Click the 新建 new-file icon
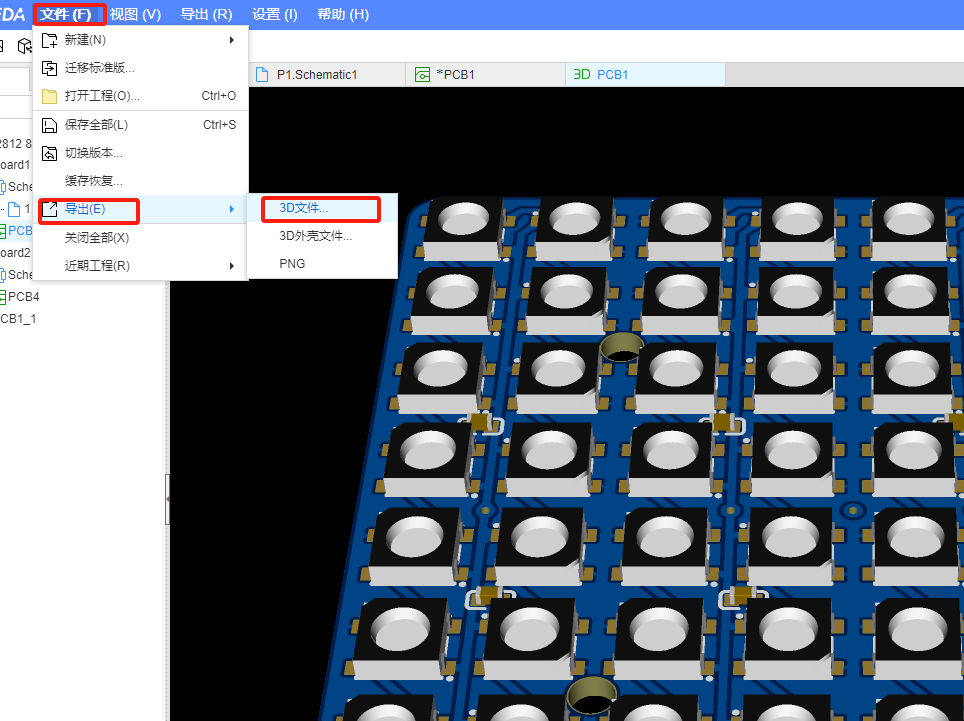This screenshot has width=964, height=721. point(49,40)
